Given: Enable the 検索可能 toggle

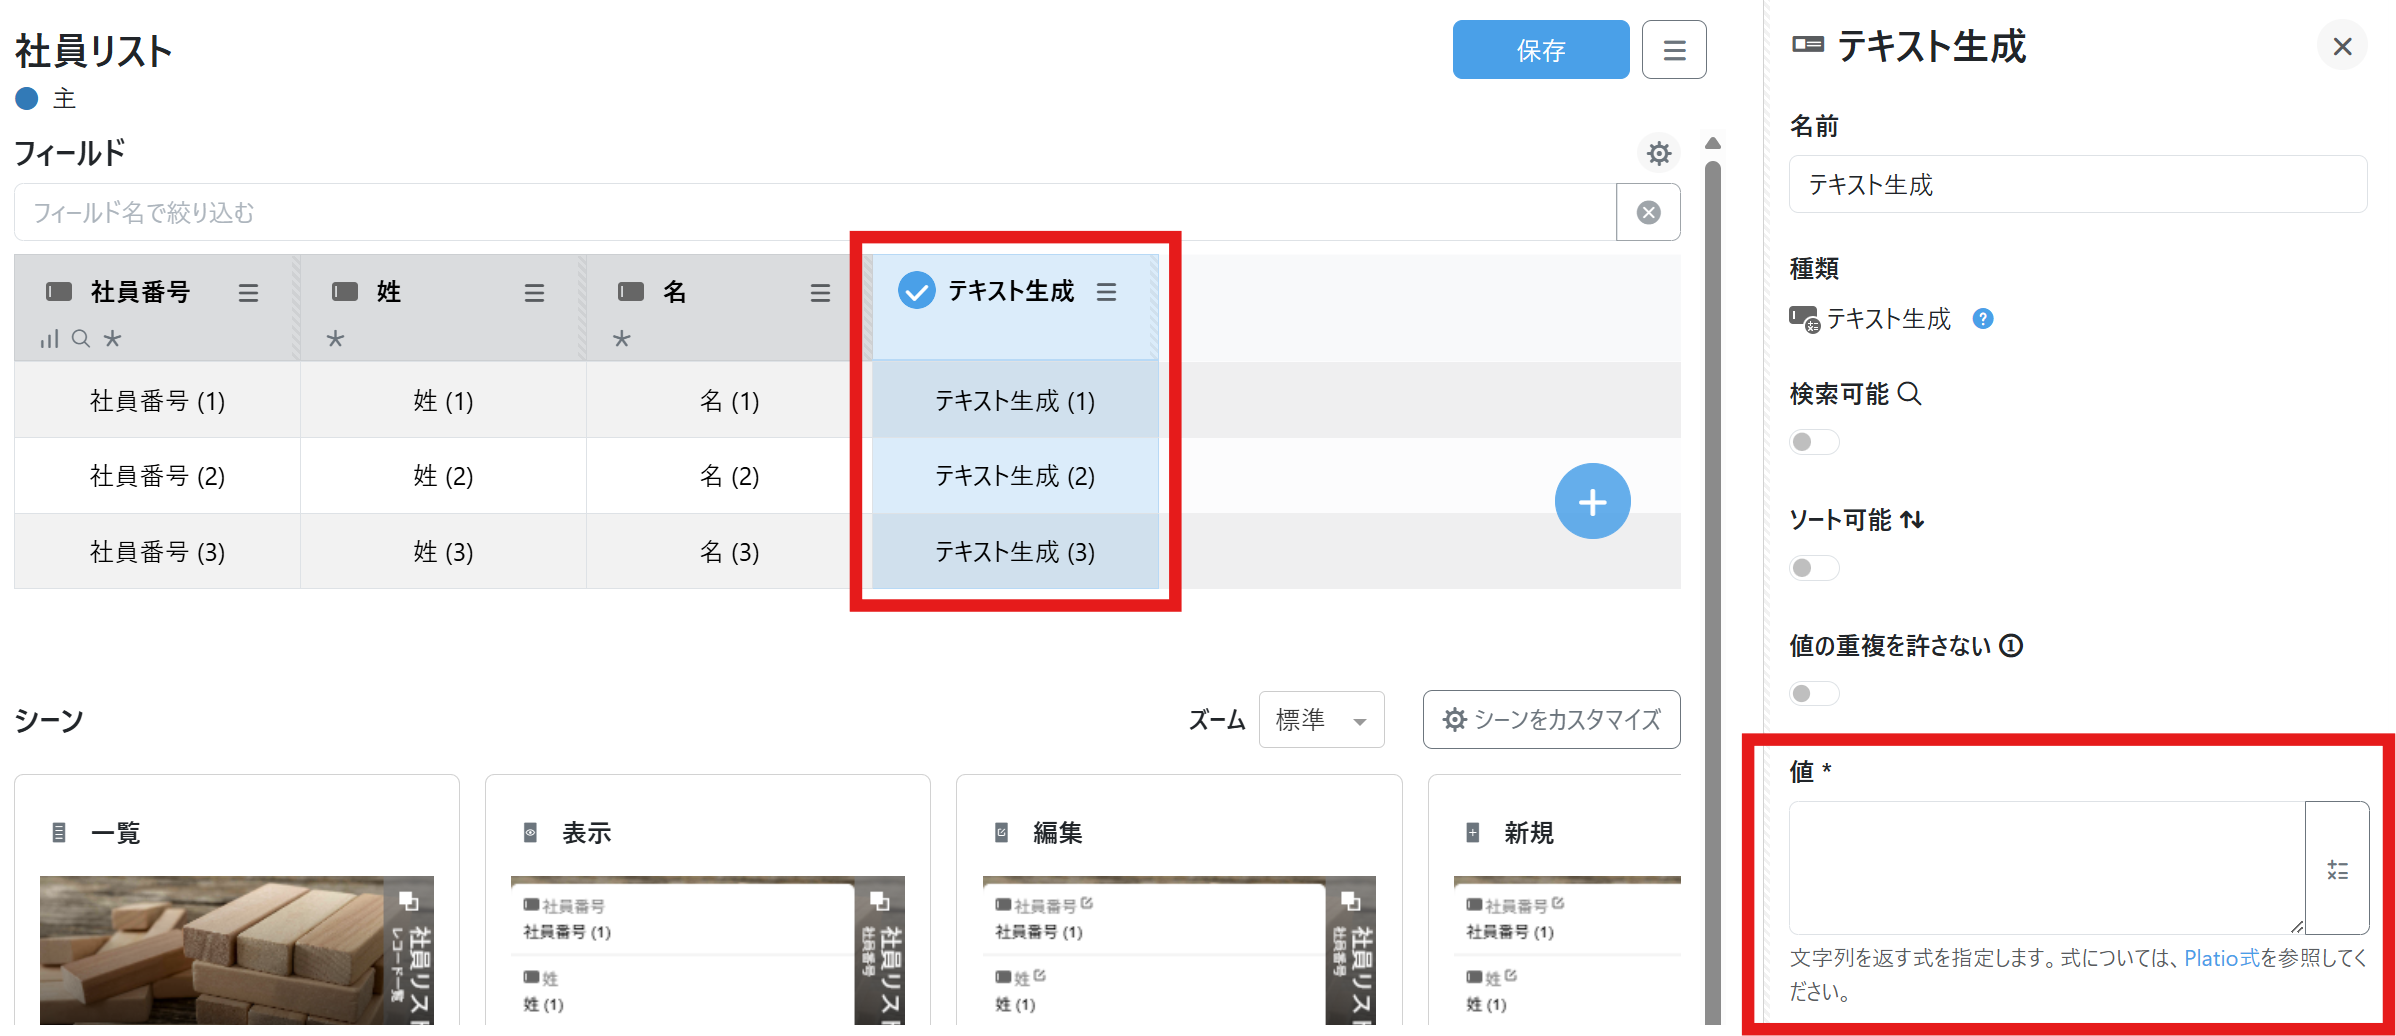Looking at the screenshot, I should [x=1813, y=442].
